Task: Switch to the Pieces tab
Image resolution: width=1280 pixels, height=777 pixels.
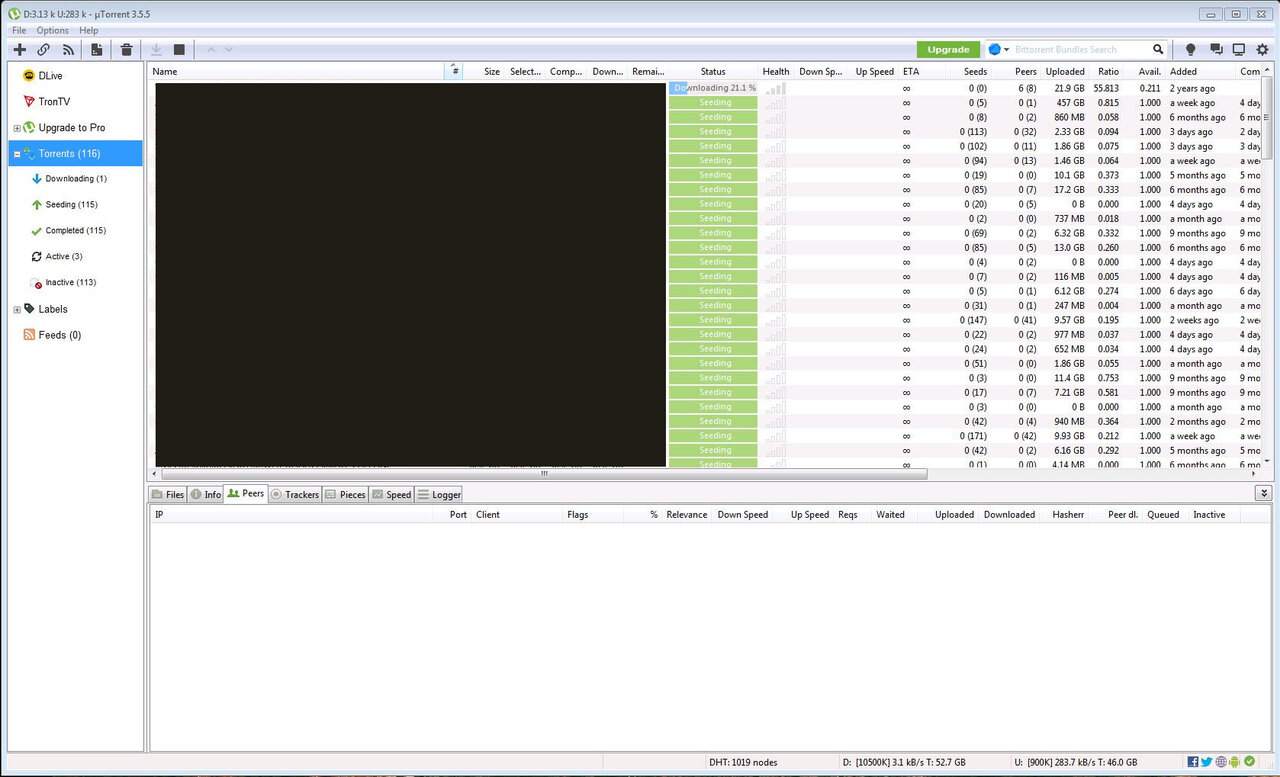Action: [x=345, y=494]
